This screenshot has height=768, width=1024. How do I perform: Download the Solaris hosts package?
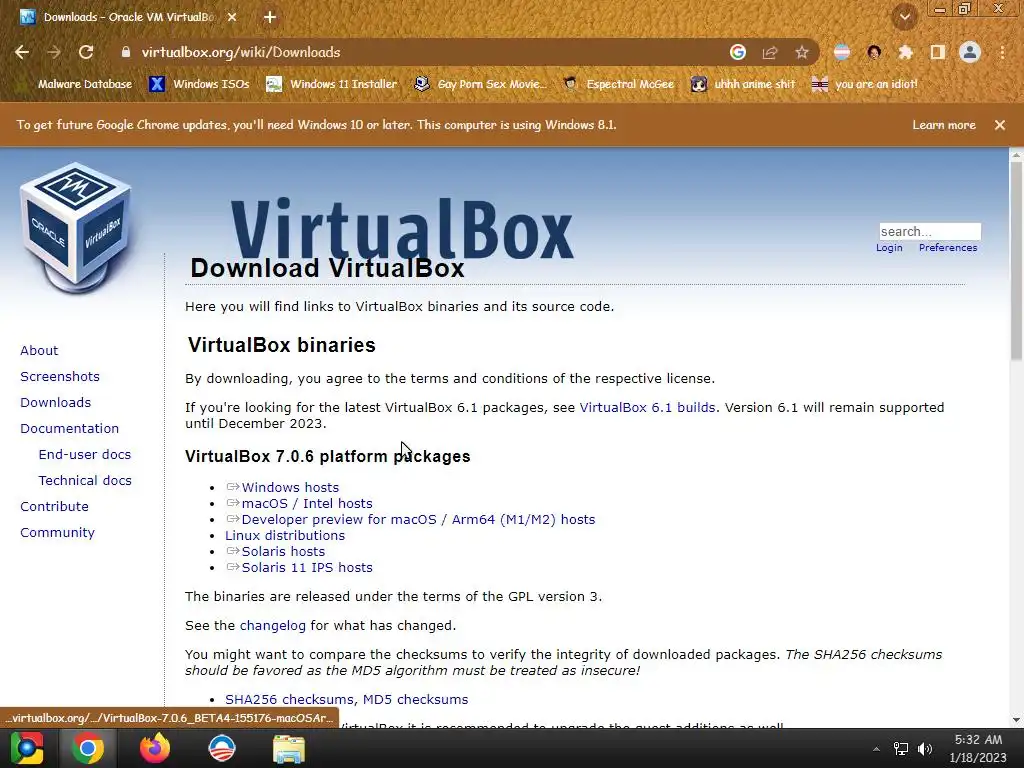point(283,552)
